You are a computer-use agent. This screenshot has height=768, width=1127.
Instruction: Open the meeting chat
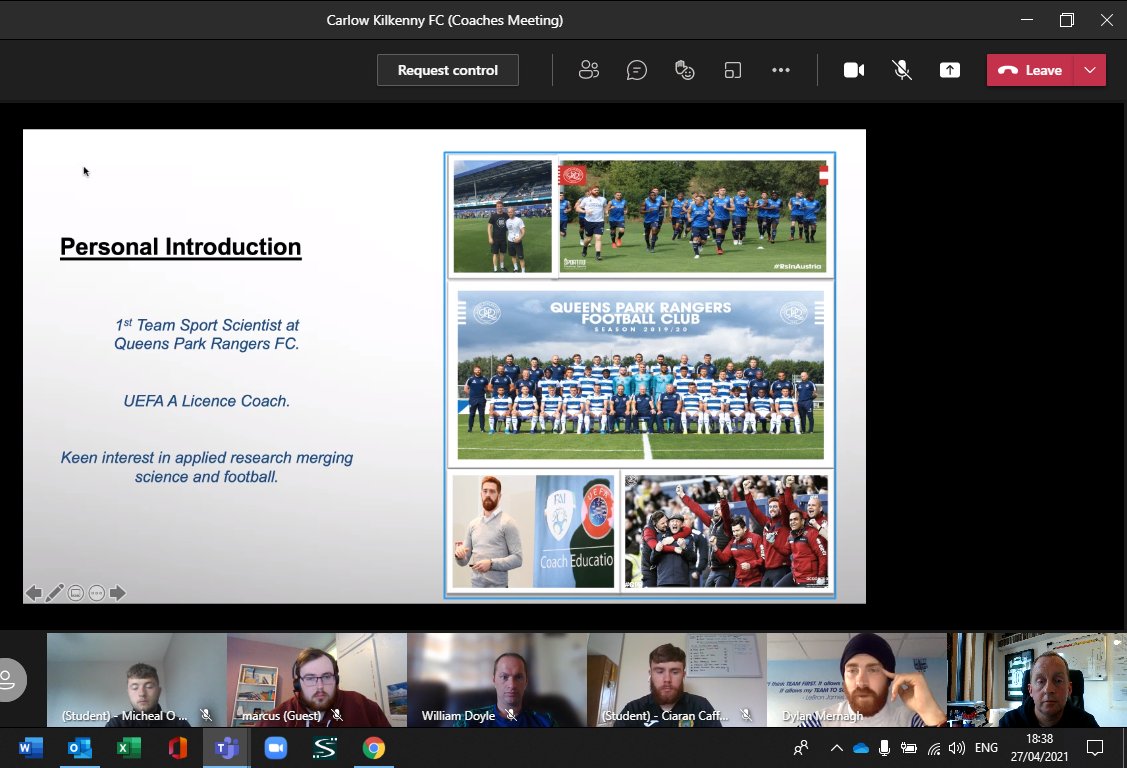point(637,70)
